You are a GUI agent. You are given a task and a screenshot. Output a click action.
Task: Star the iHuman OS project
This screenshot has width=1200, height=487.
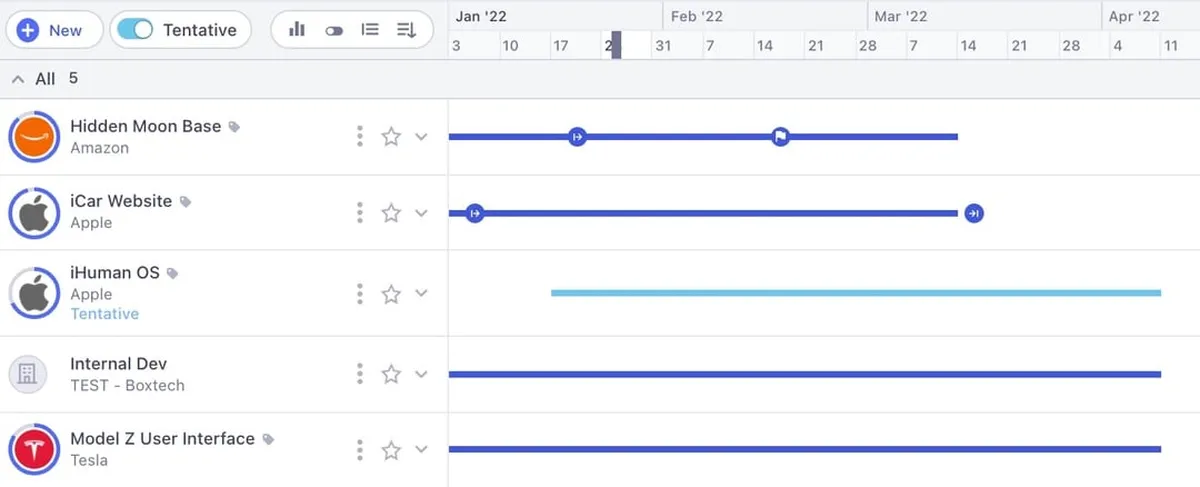391,294
